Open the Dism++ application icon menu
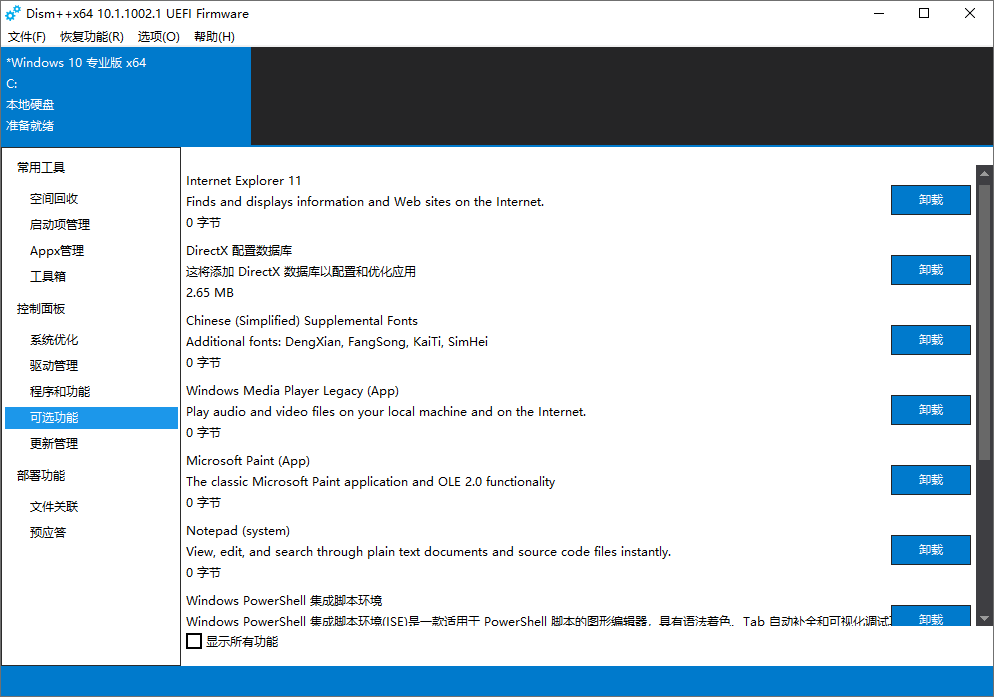994x697 pixels. 12,14
